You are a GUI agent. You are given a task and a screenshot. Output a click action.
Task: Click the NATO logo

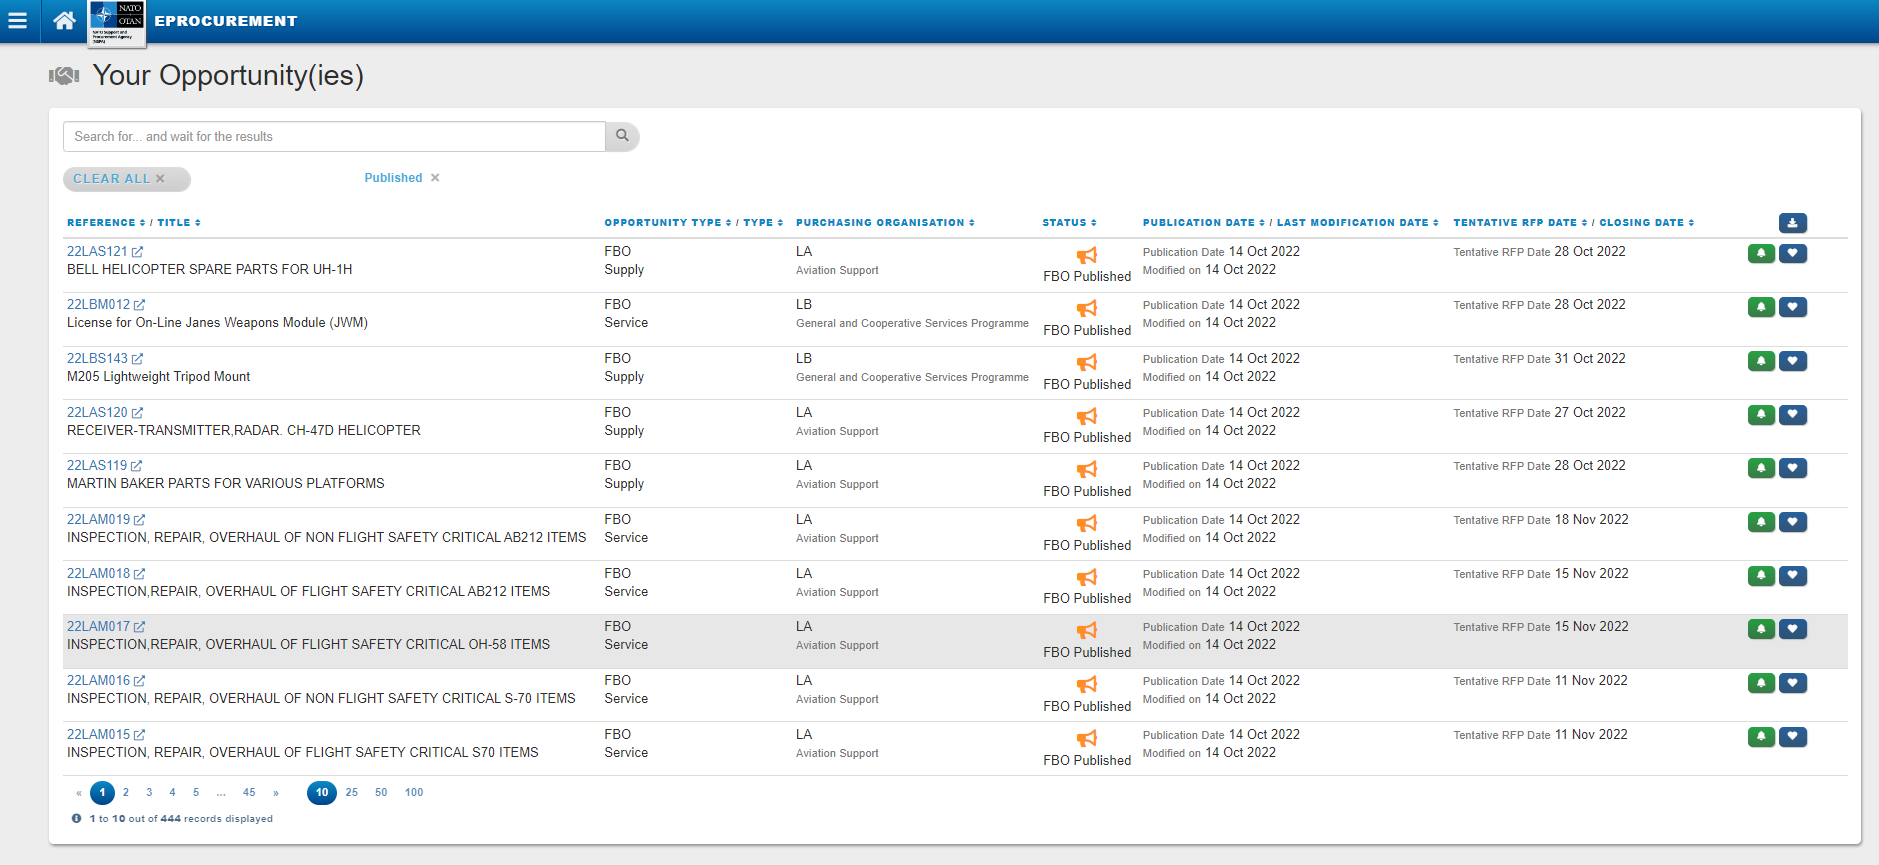tap(117, 23)
